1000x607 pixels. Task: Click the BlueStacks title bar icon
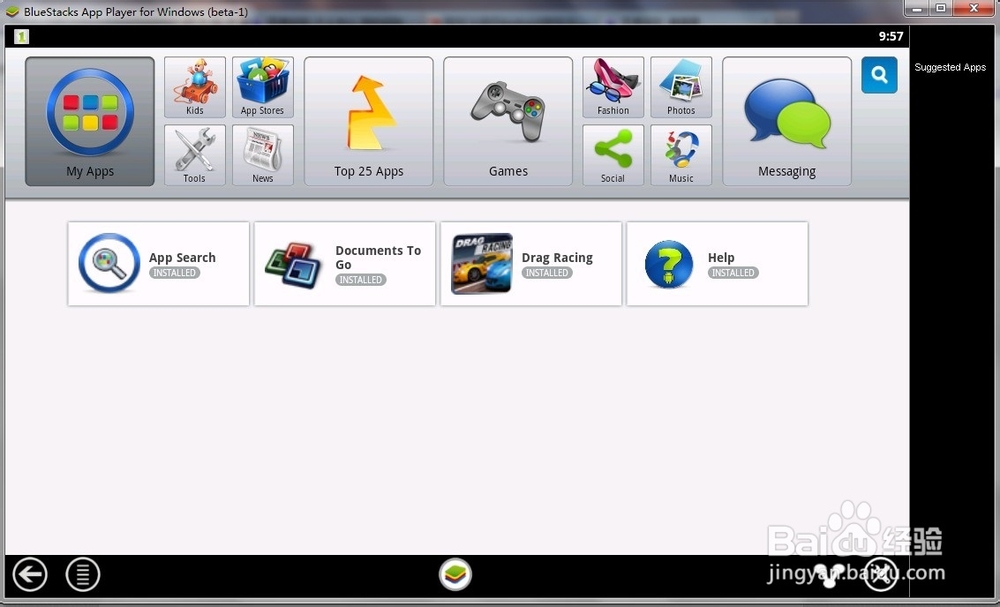click(12, 11)
